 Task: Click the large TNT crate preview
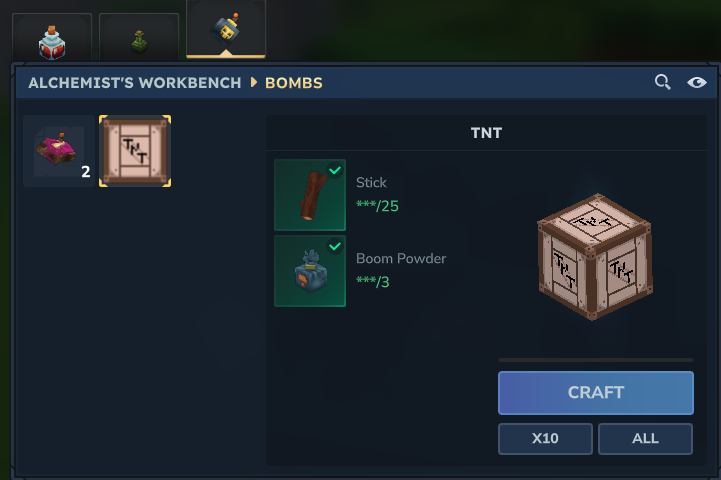(x=595, y=257)
